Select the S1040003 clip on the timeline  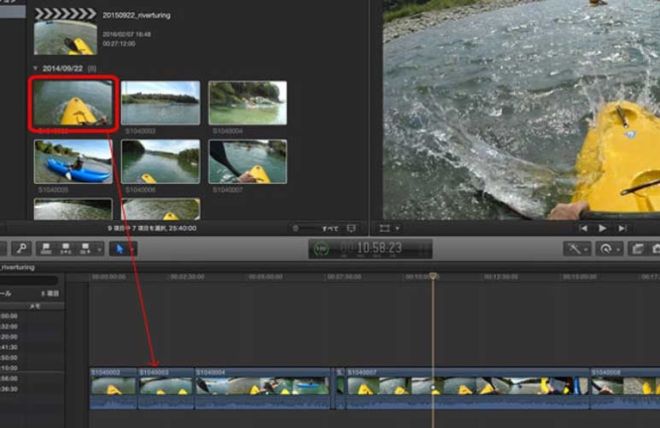tap(165, 386)
